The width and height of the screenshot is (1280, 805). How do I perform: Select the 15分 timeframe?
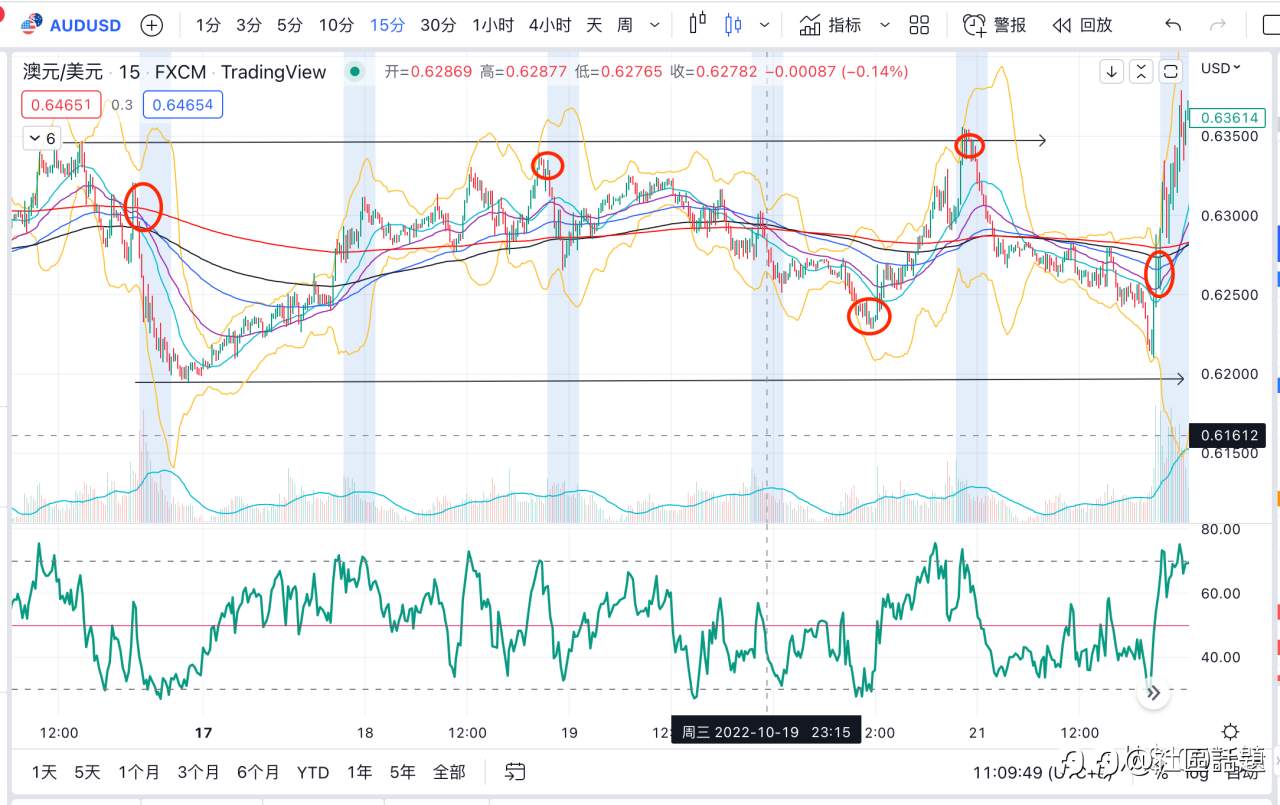(387, 25)
